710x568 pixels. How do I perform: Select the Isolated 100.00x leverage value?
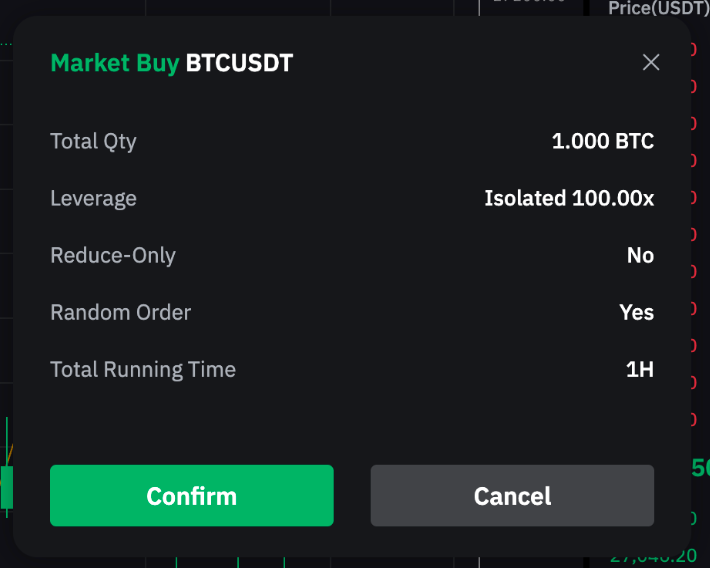(x=569, y=198)
